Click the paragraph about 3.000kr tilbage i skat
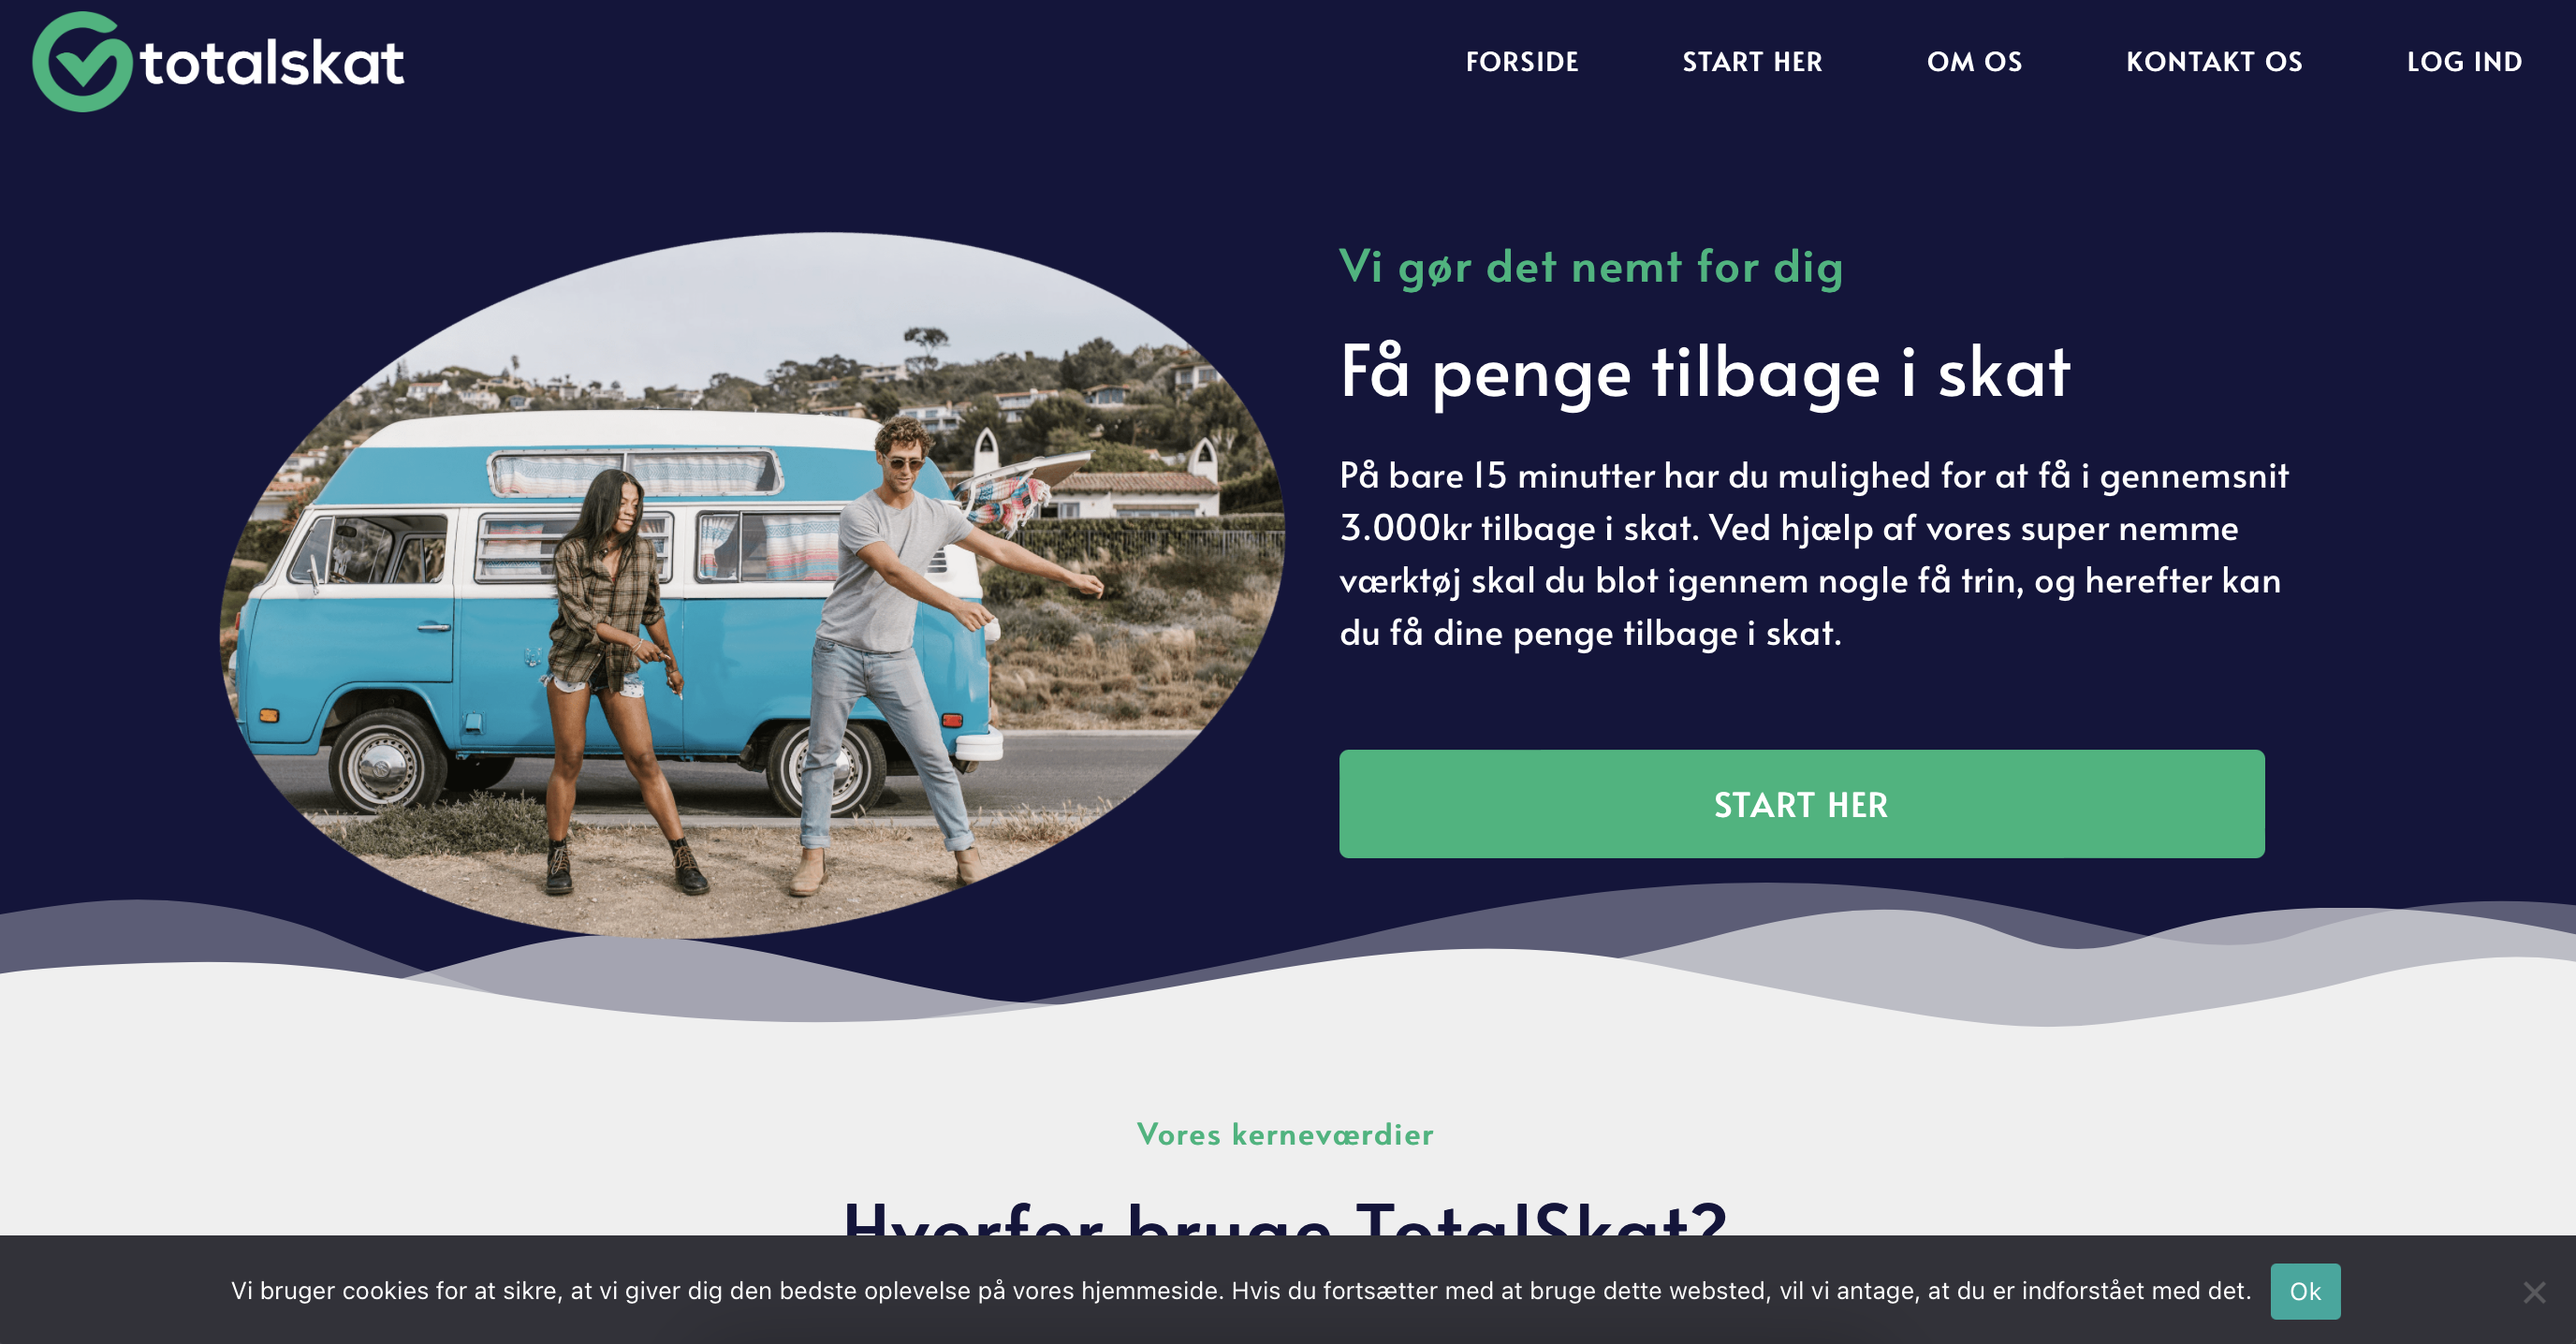The image size is (2576, 1344). coord(1813,554)
